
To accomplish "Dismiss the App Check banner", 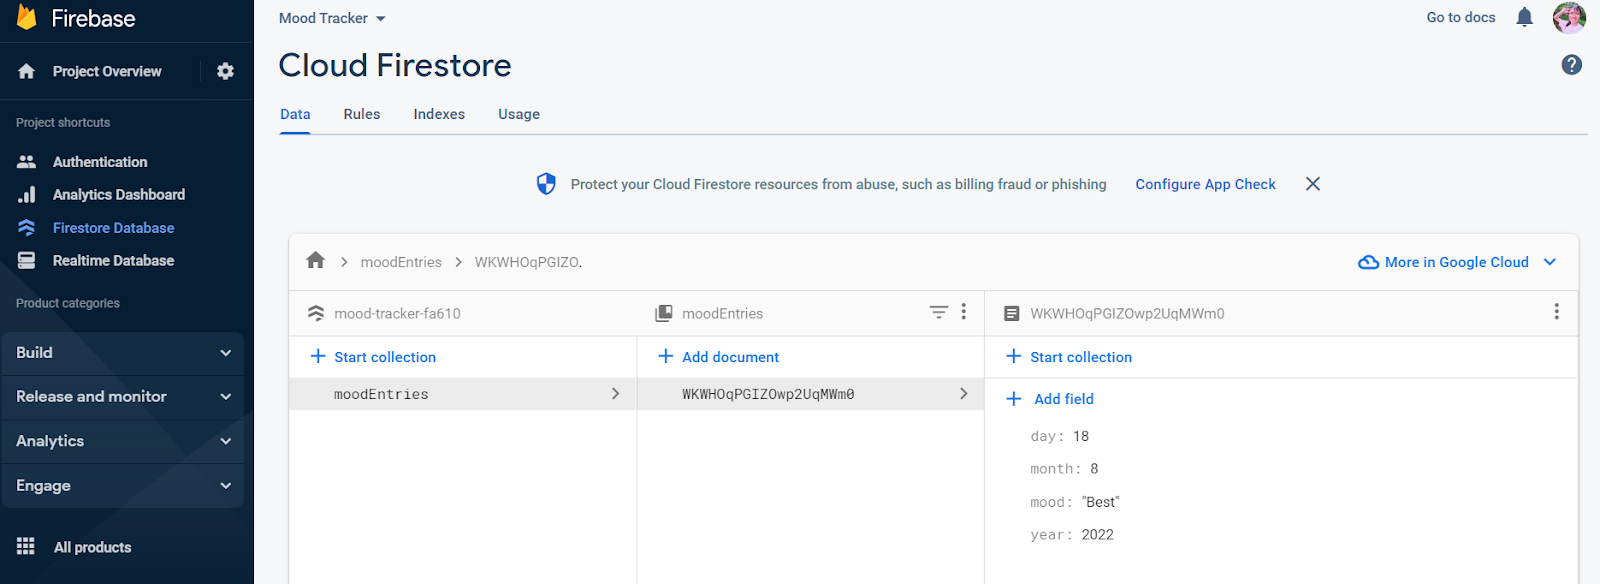I will [1313, 184].
